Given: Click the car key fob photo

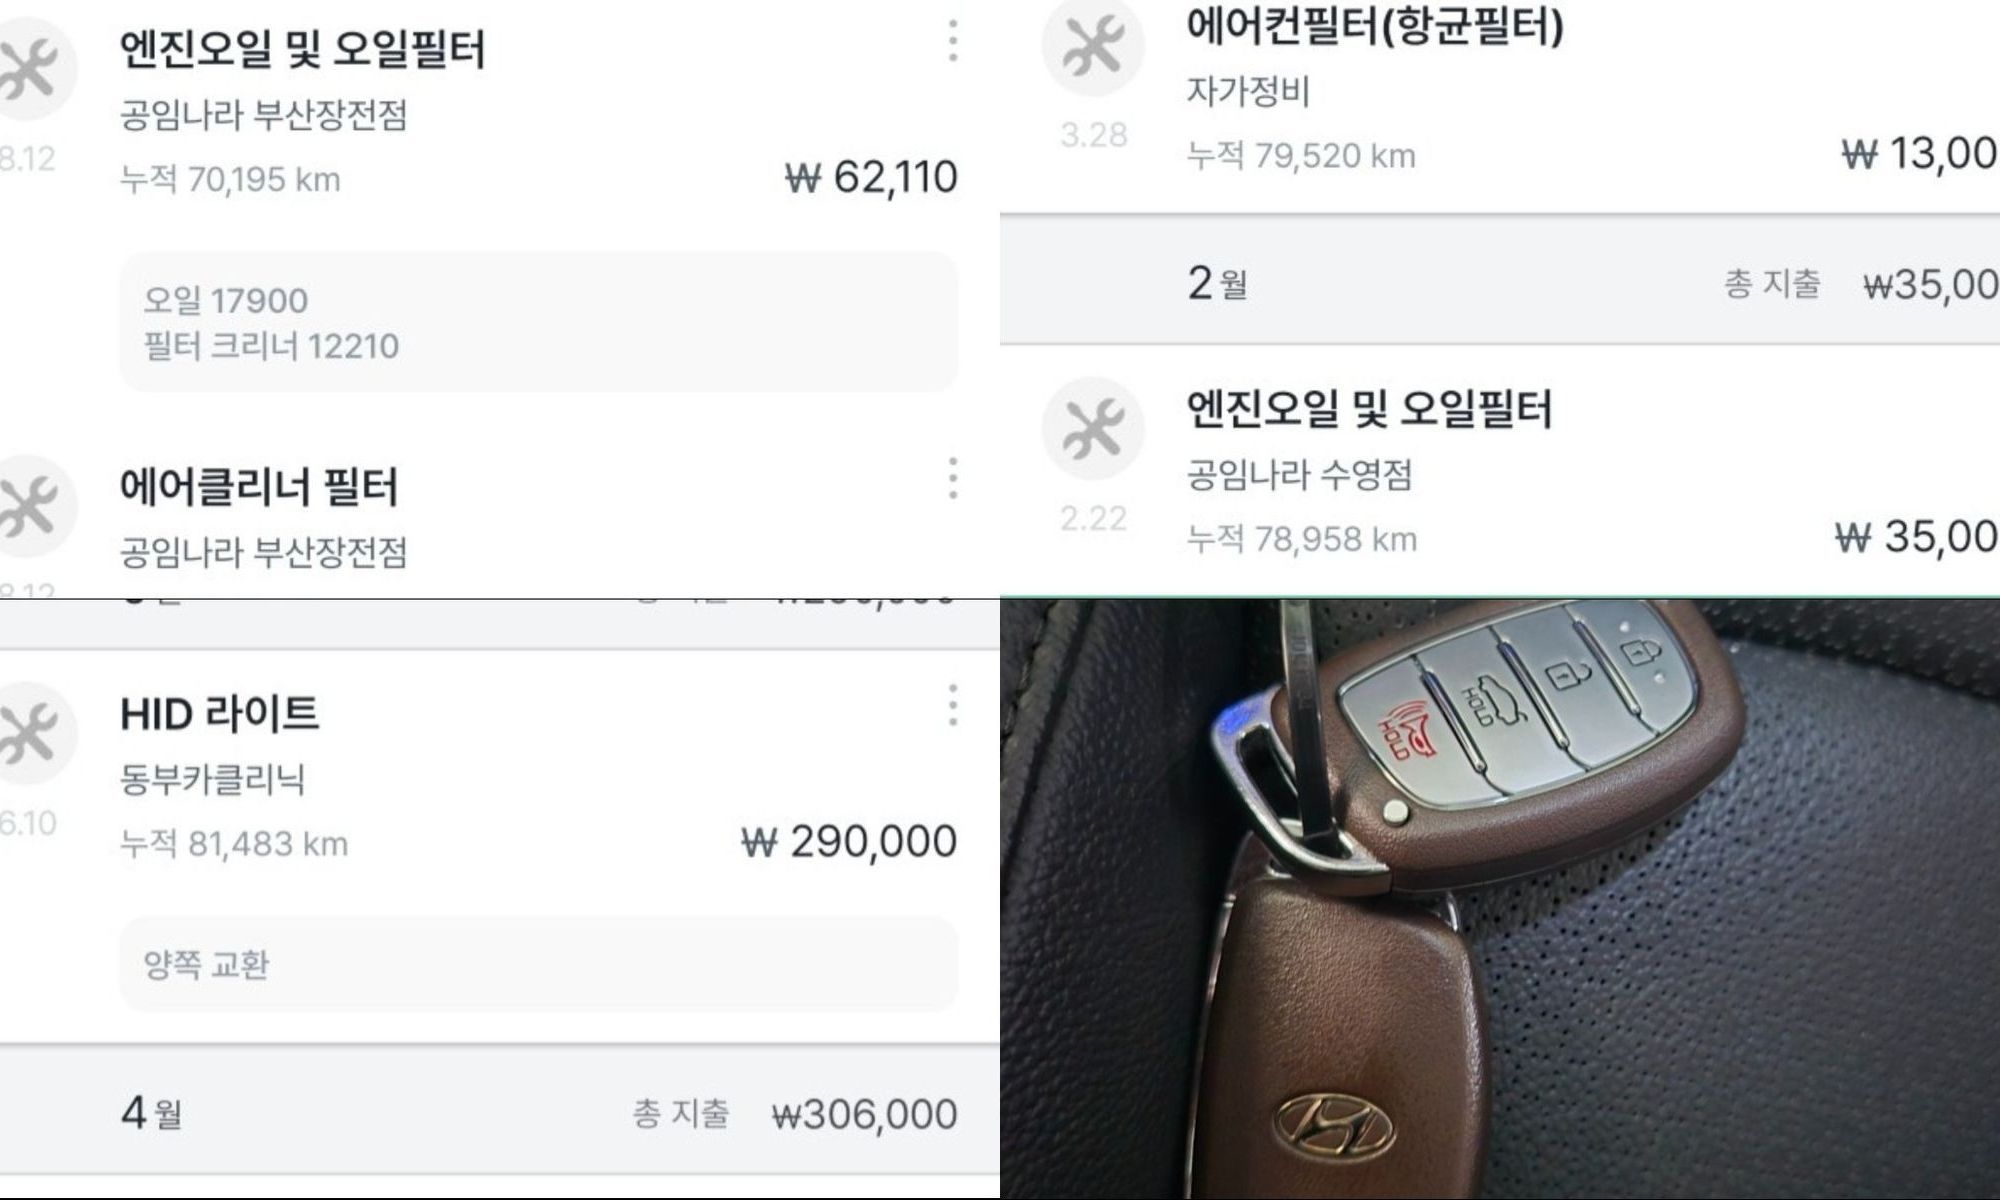Looking at the screenshot, I should 1500,899.
